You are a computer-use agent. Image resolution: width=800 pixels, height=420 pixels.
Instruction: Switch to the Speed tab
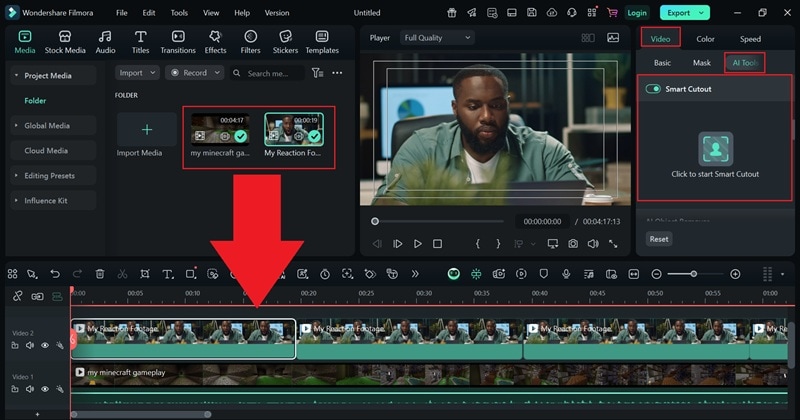click(x=750, y=39)
